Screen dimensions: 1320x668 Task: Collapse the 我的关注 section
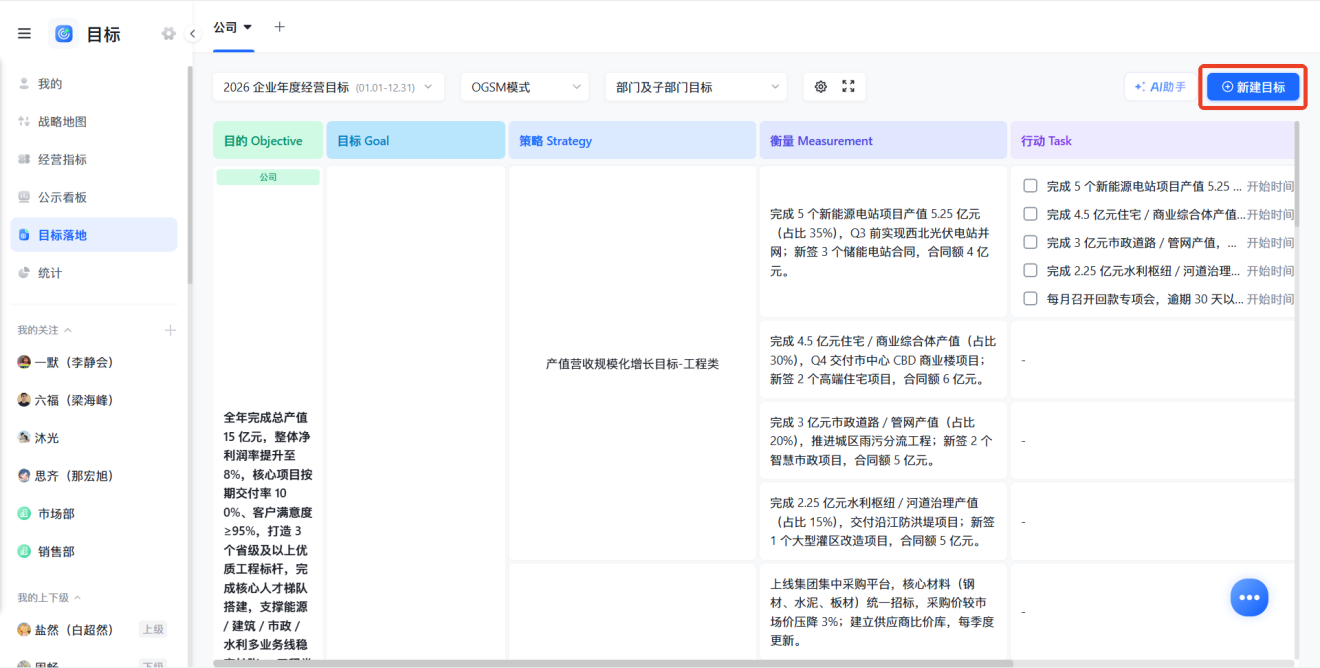[68, 330]
